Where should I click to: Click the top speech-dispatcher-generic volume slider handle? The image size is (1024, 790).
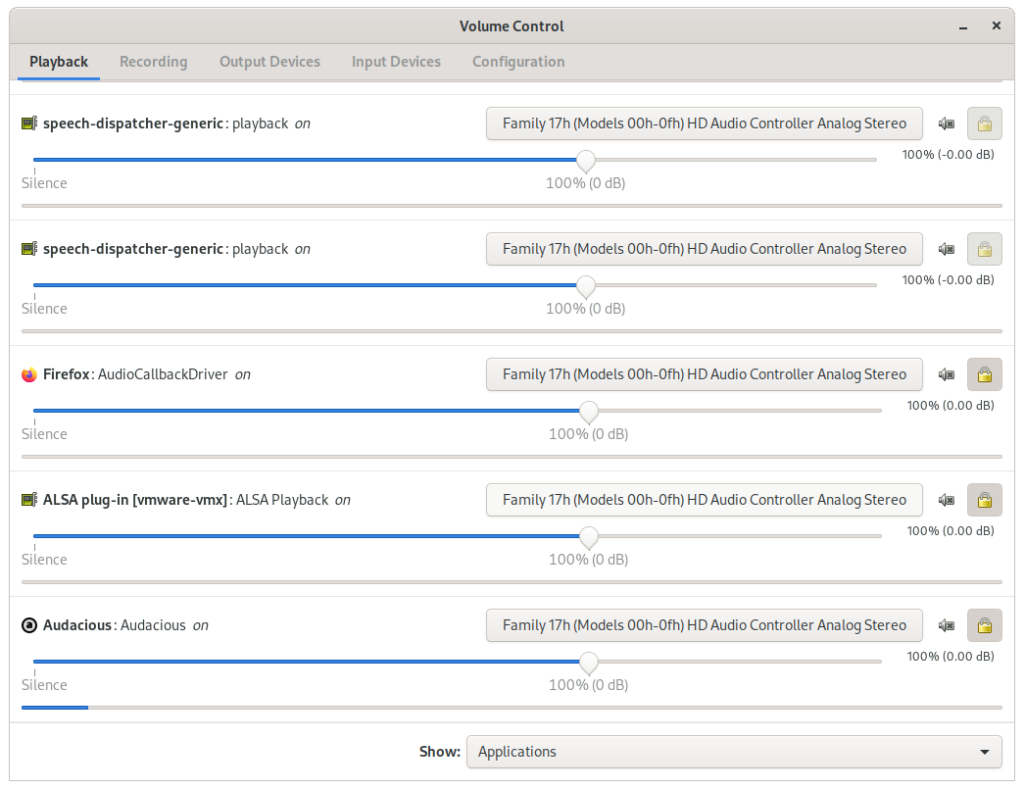tap(586, 161)
